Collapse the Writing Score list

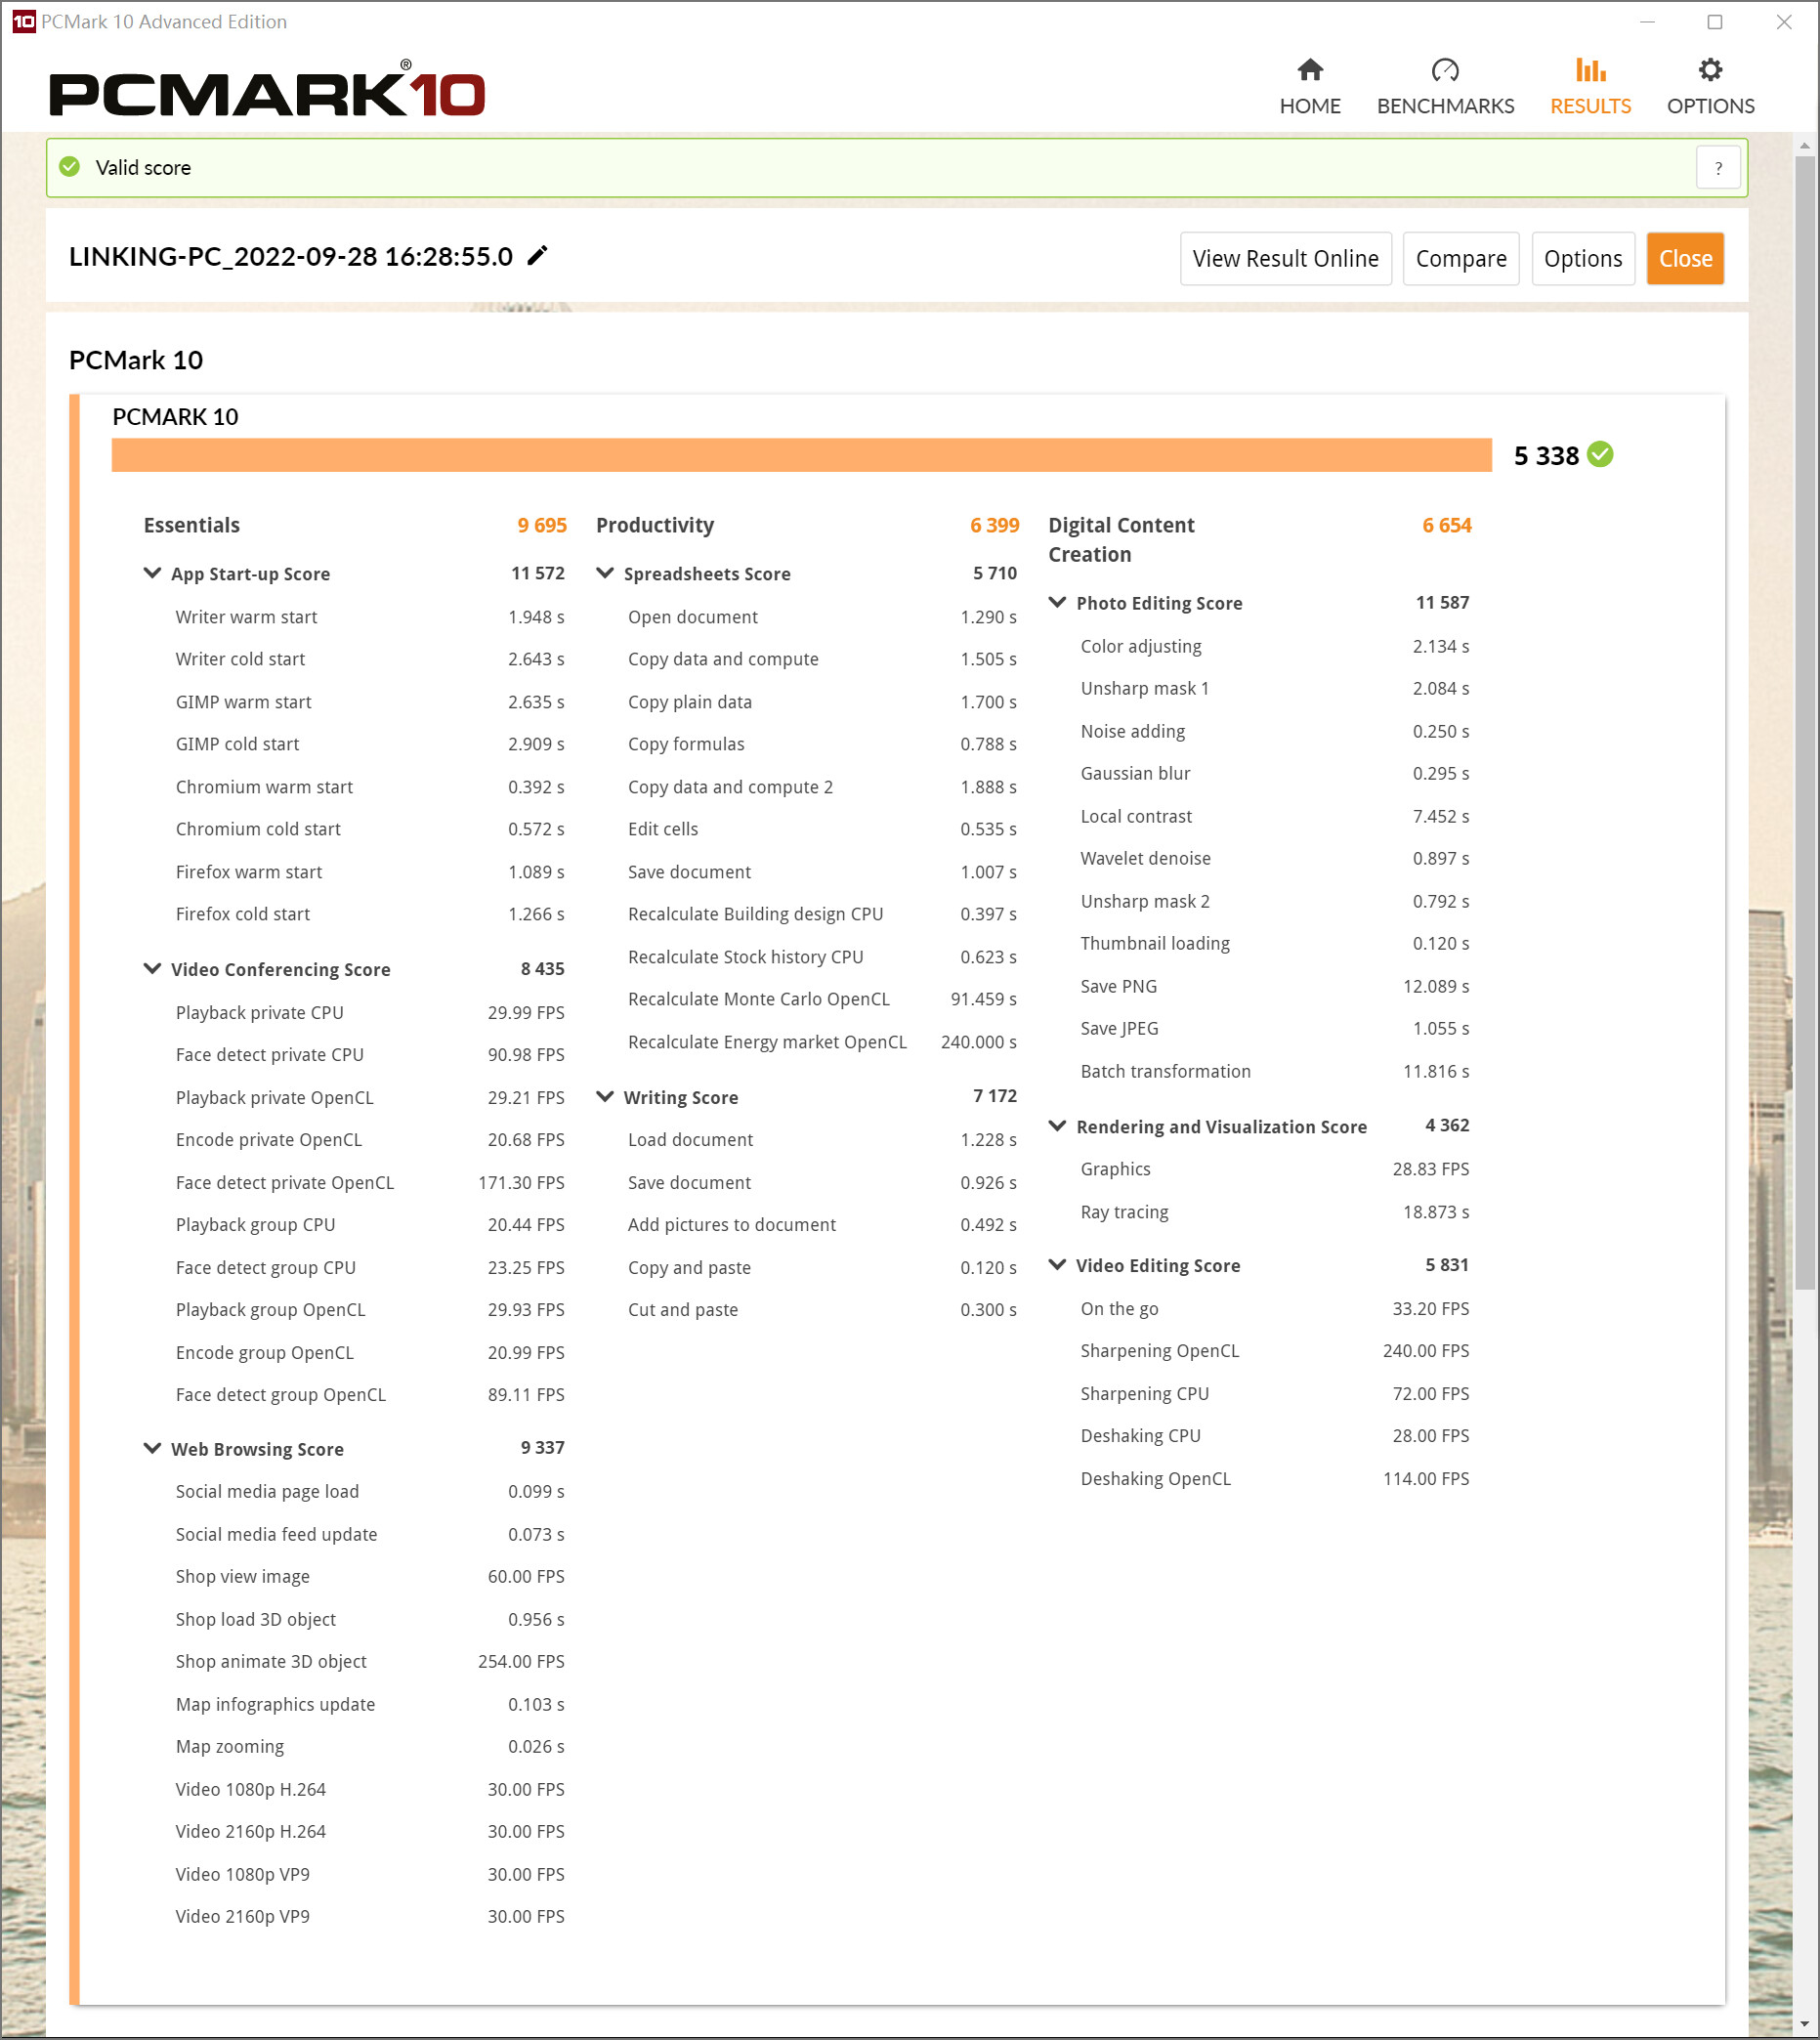tap(605, 1096)
